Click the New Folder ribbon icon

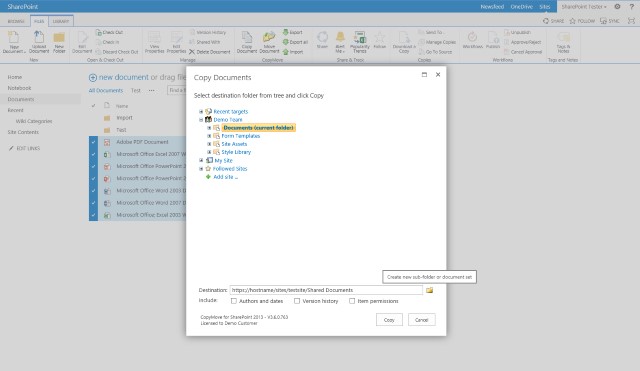59,38
